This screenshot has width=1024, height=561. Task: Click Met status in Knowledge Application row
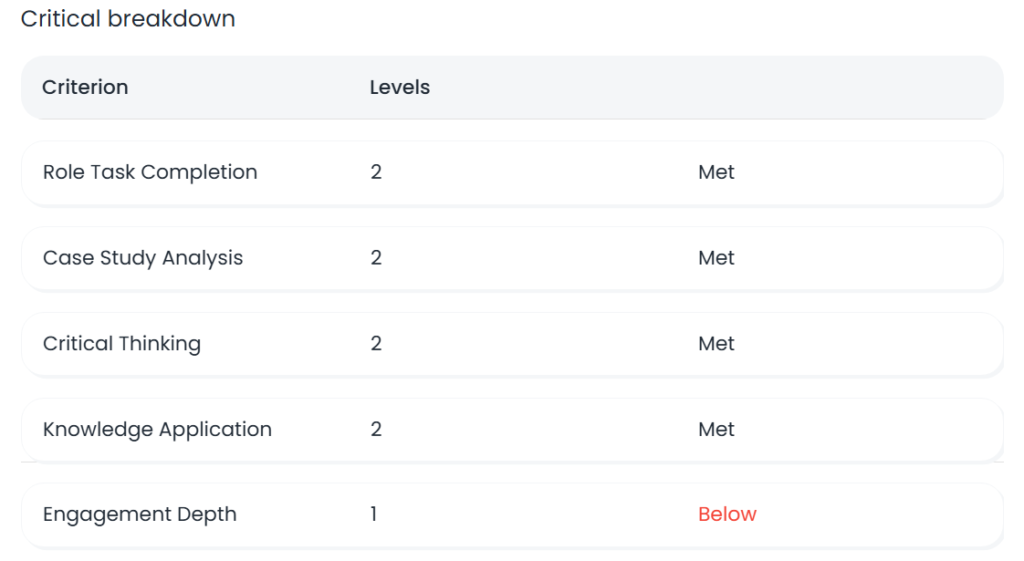click(716, 429)
